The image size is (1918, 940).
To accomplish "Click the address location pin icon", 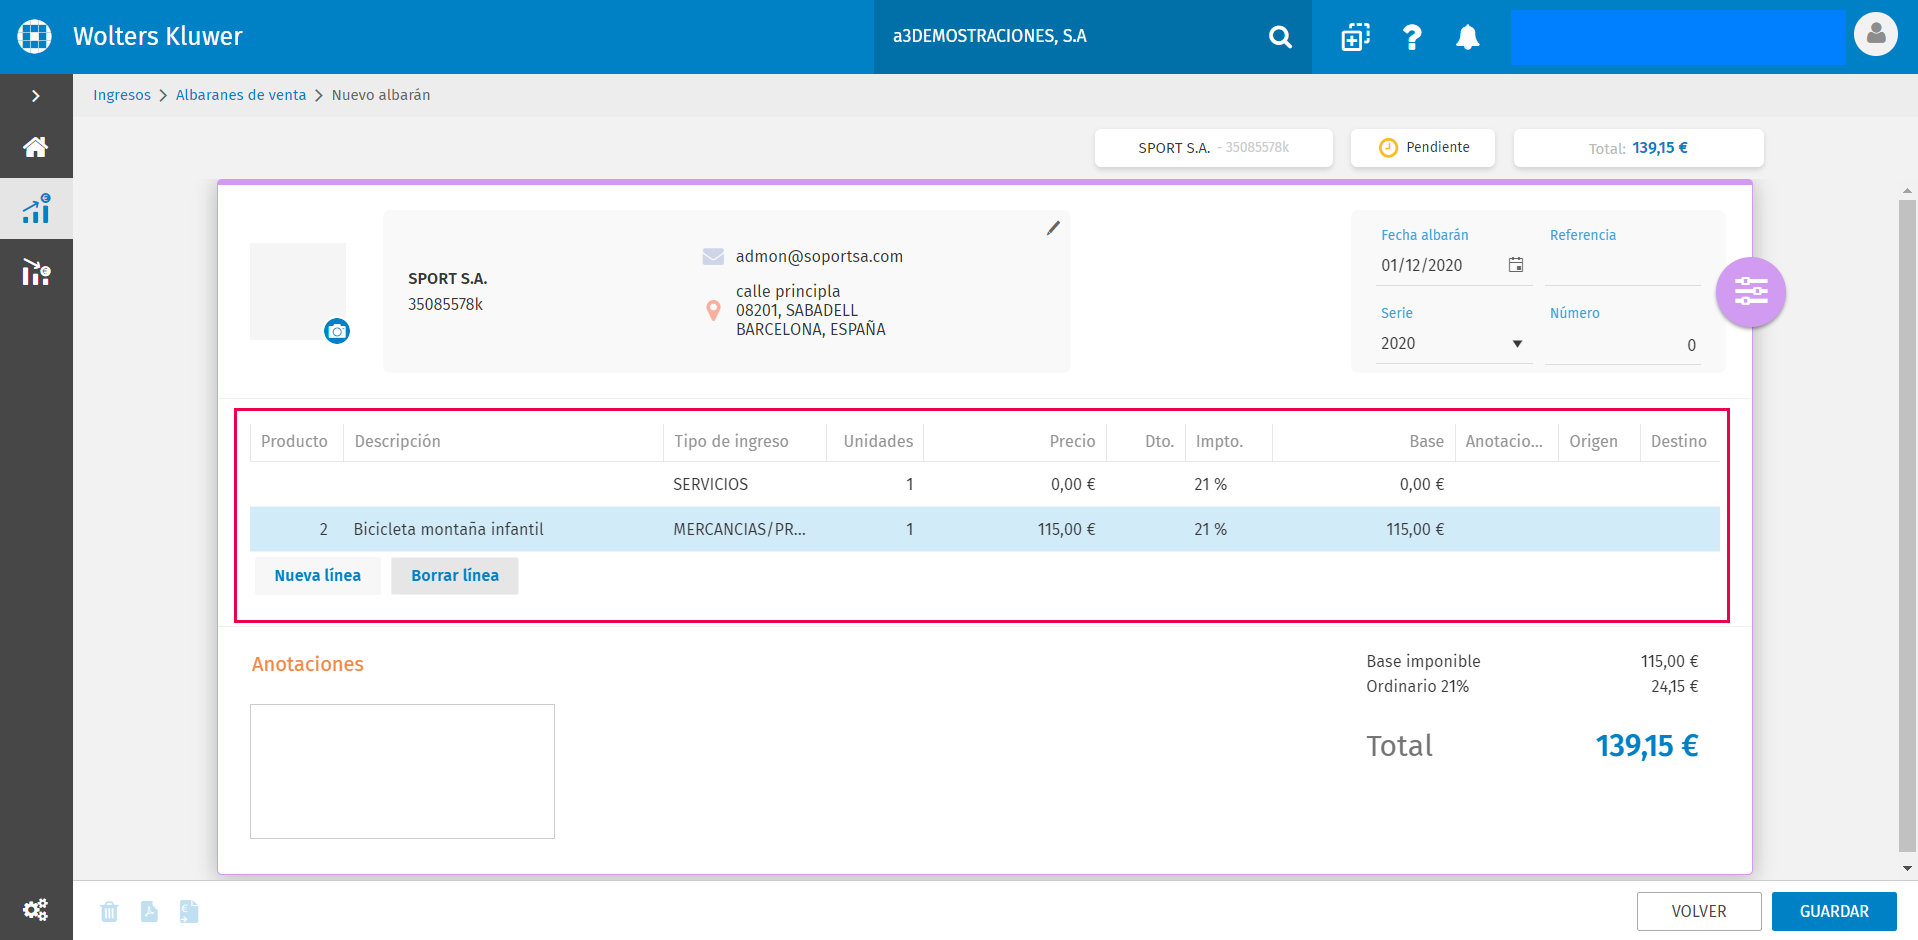I will coord(713,310).
